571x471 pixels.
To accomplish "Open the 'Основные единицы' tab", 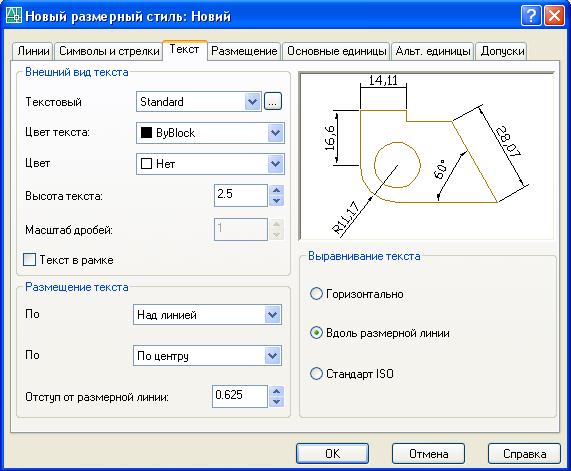I will click(x=336, y=51).
